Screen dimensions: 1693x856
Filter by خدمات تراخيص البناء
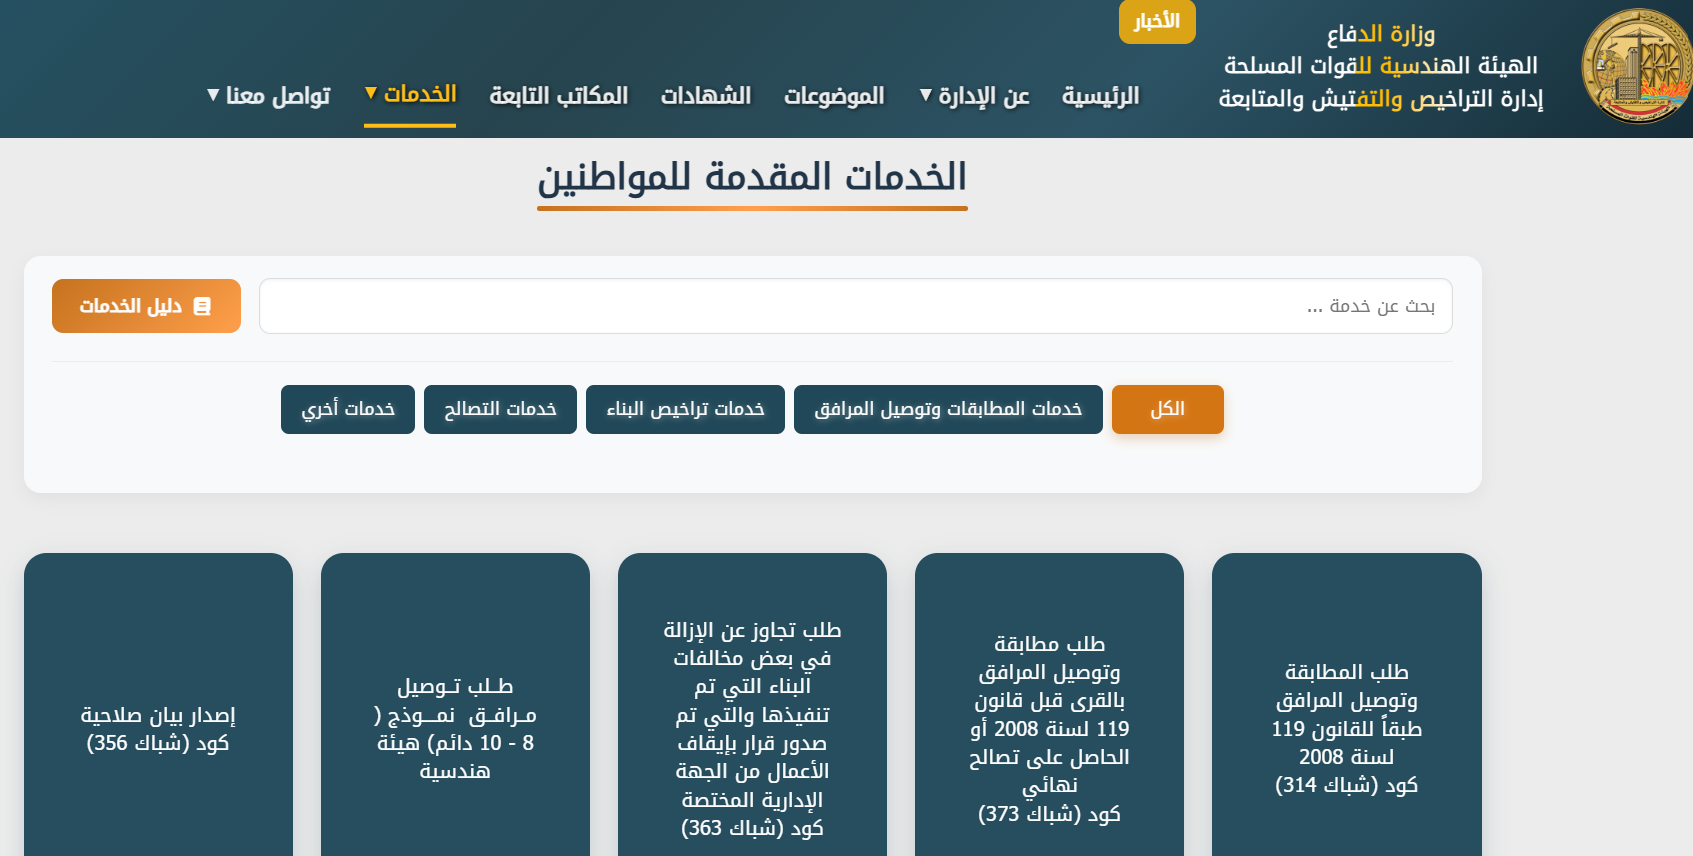click(x=685, y=409)
